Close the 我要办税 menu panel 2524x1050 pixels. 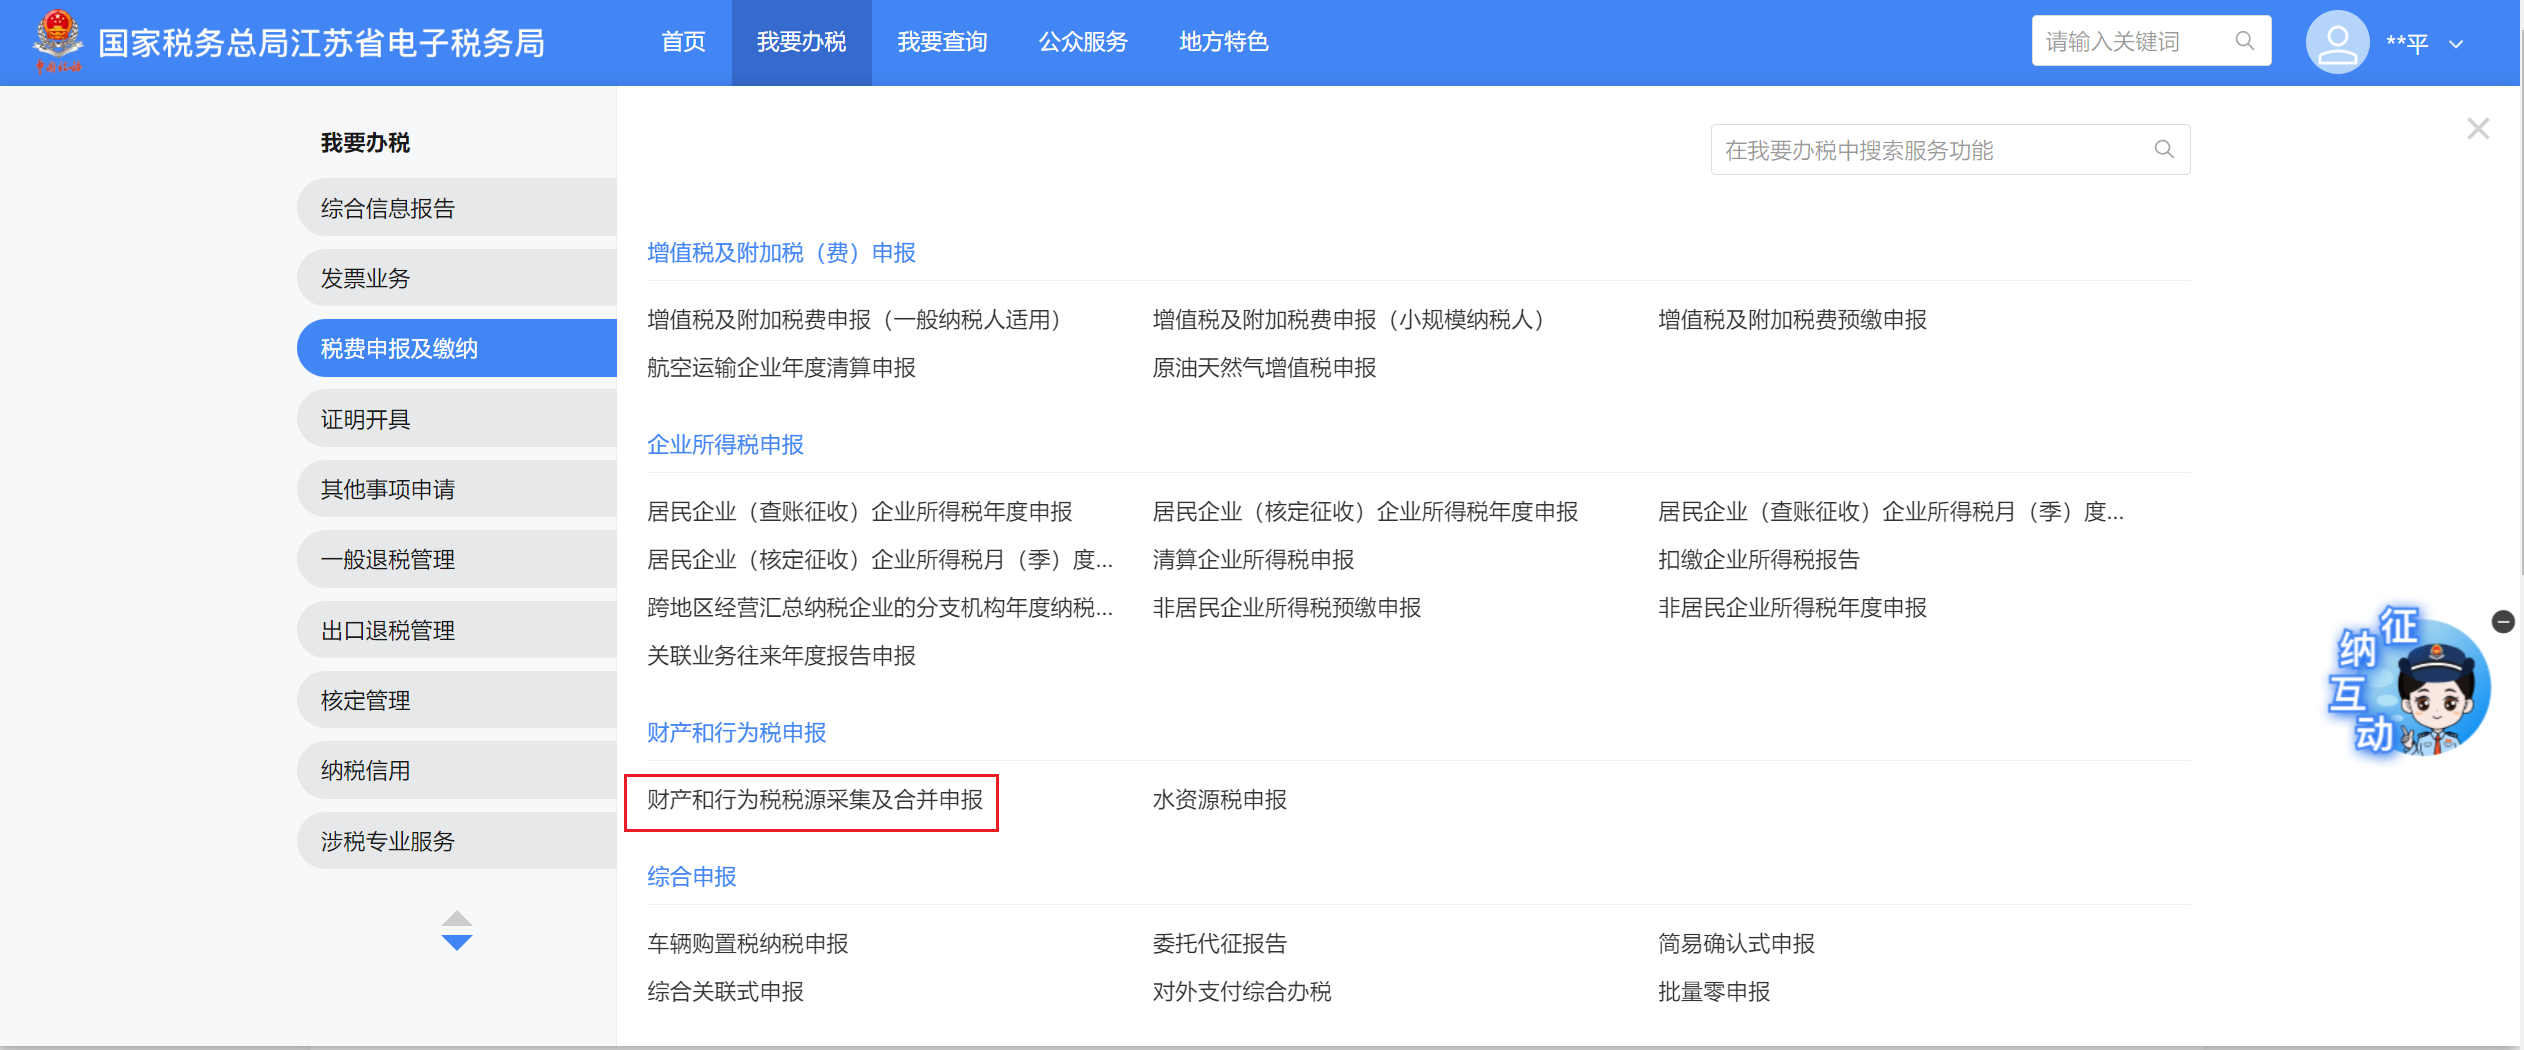coord(2477,129)
